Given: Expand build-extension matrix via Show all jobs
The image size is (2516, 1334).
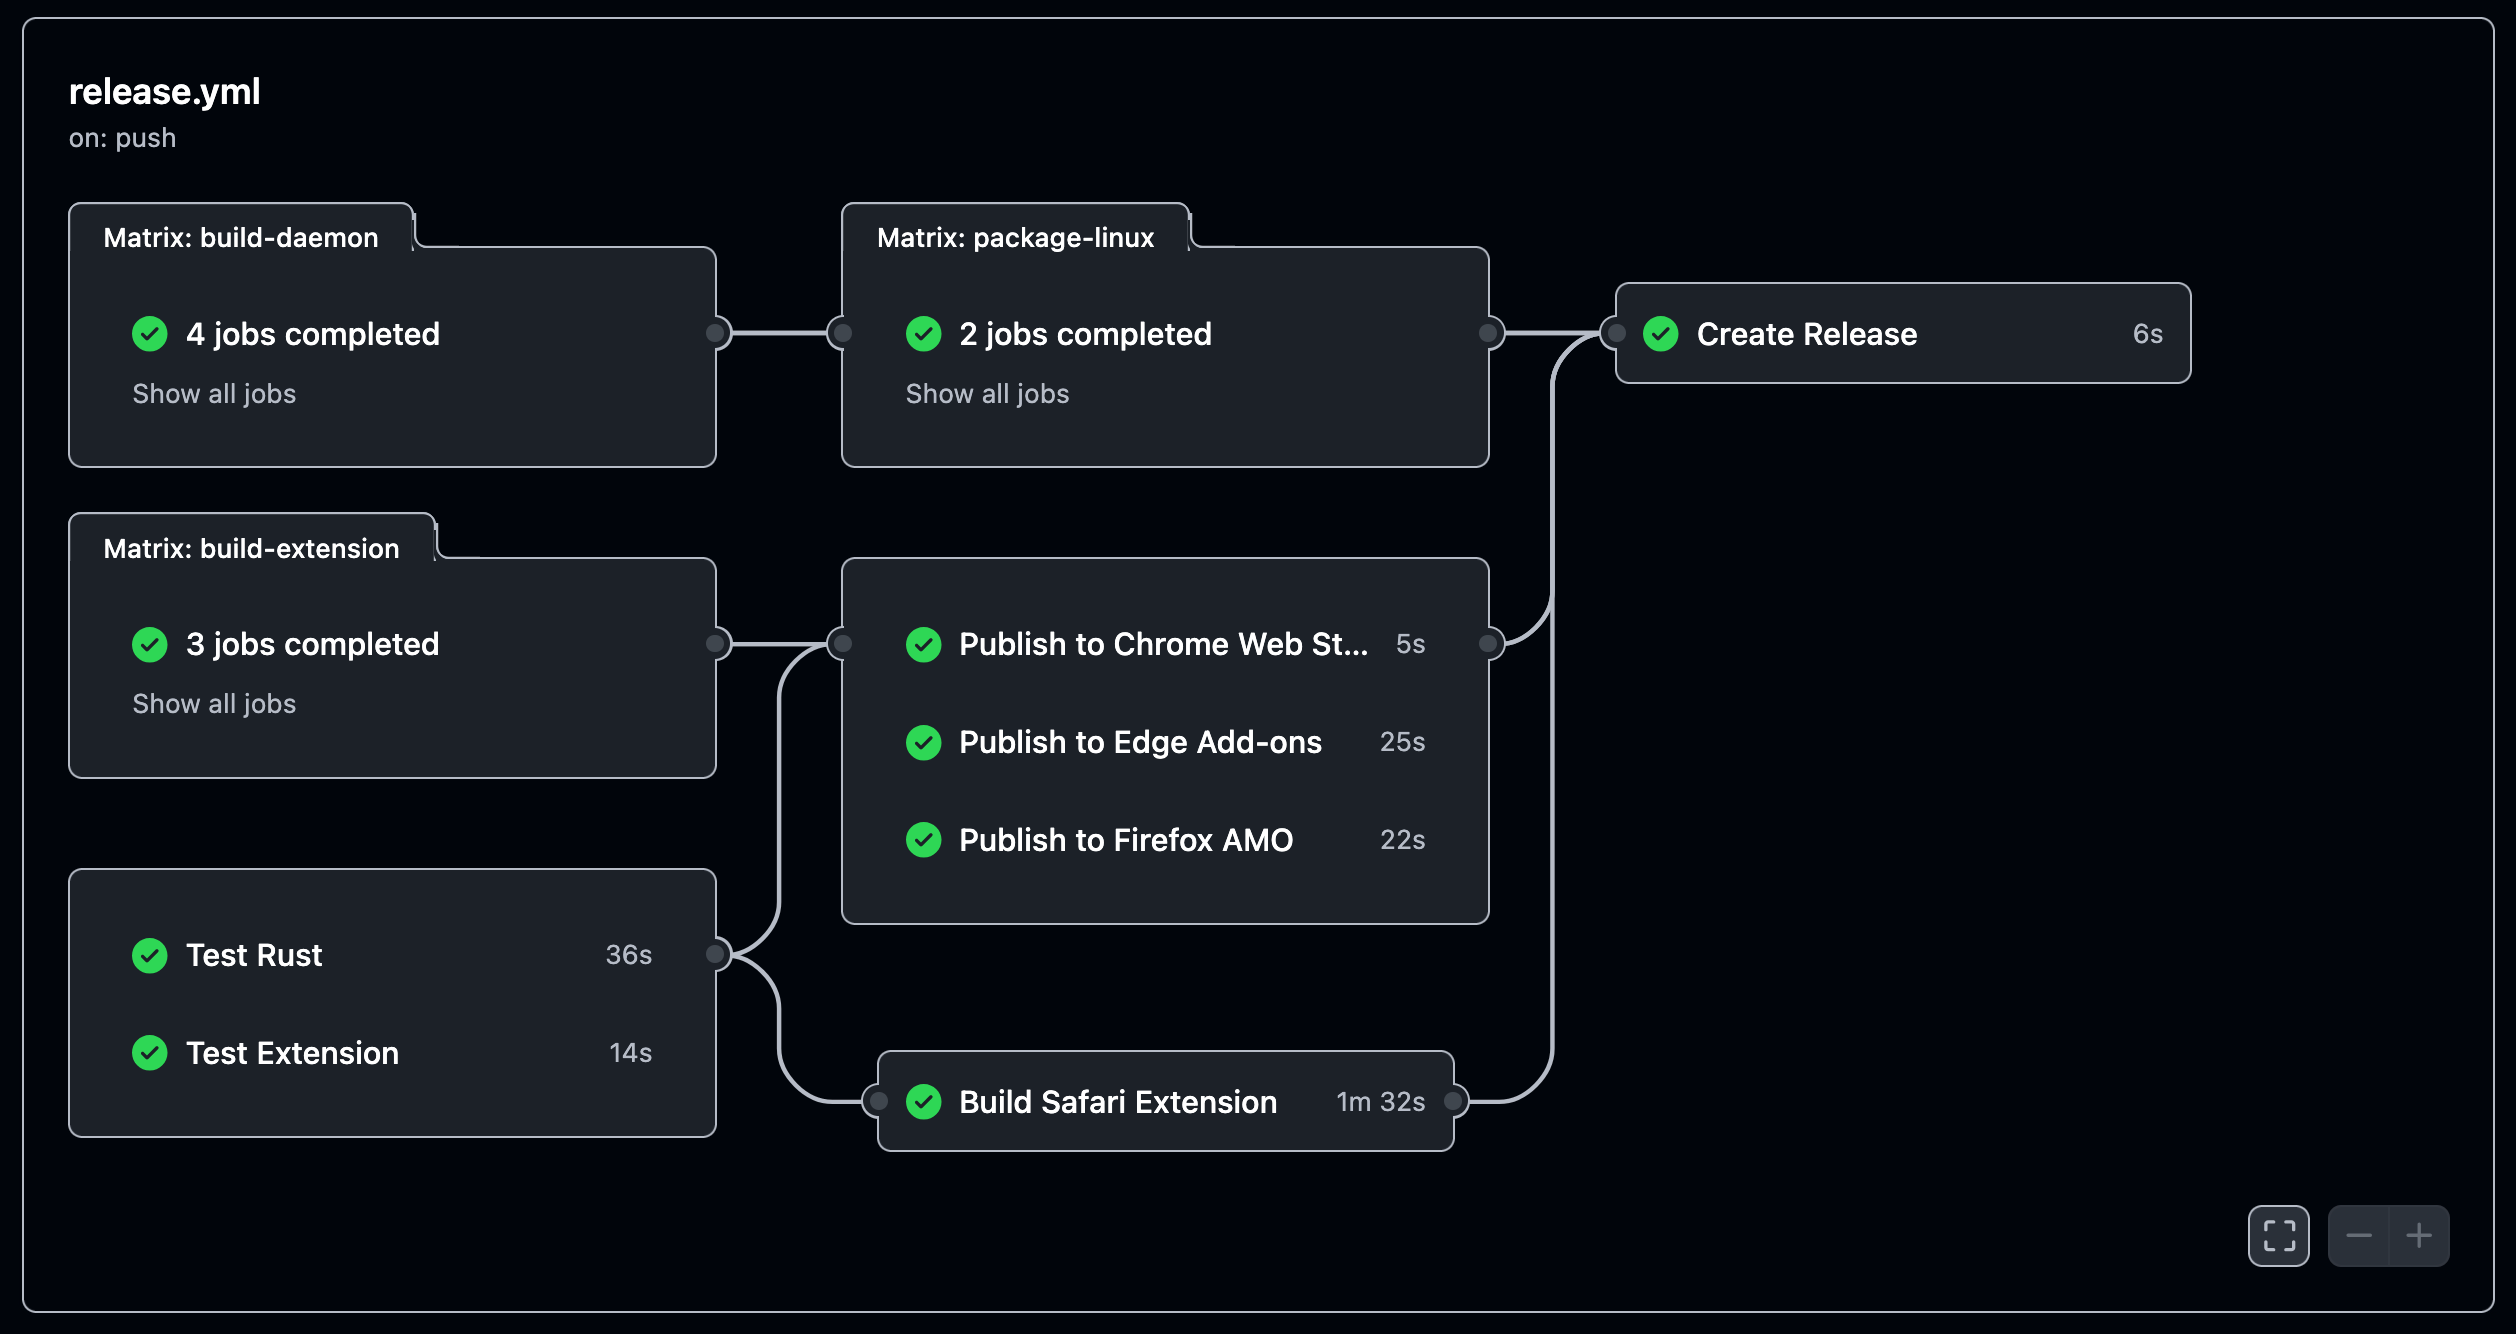Looking at the screenshot, I should [x=214, y=704].
